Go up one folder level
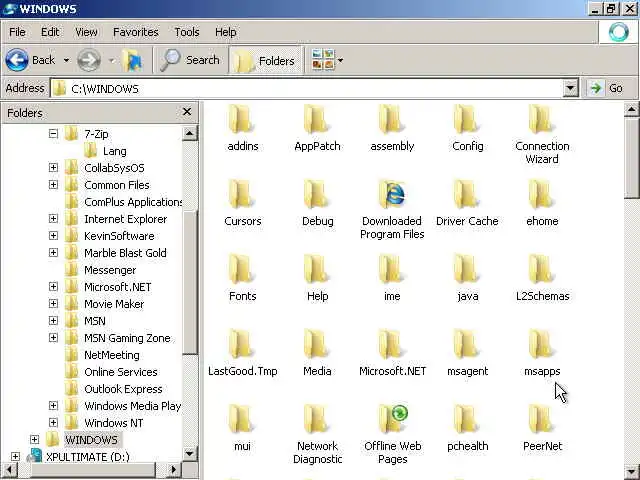 (132, 60)
